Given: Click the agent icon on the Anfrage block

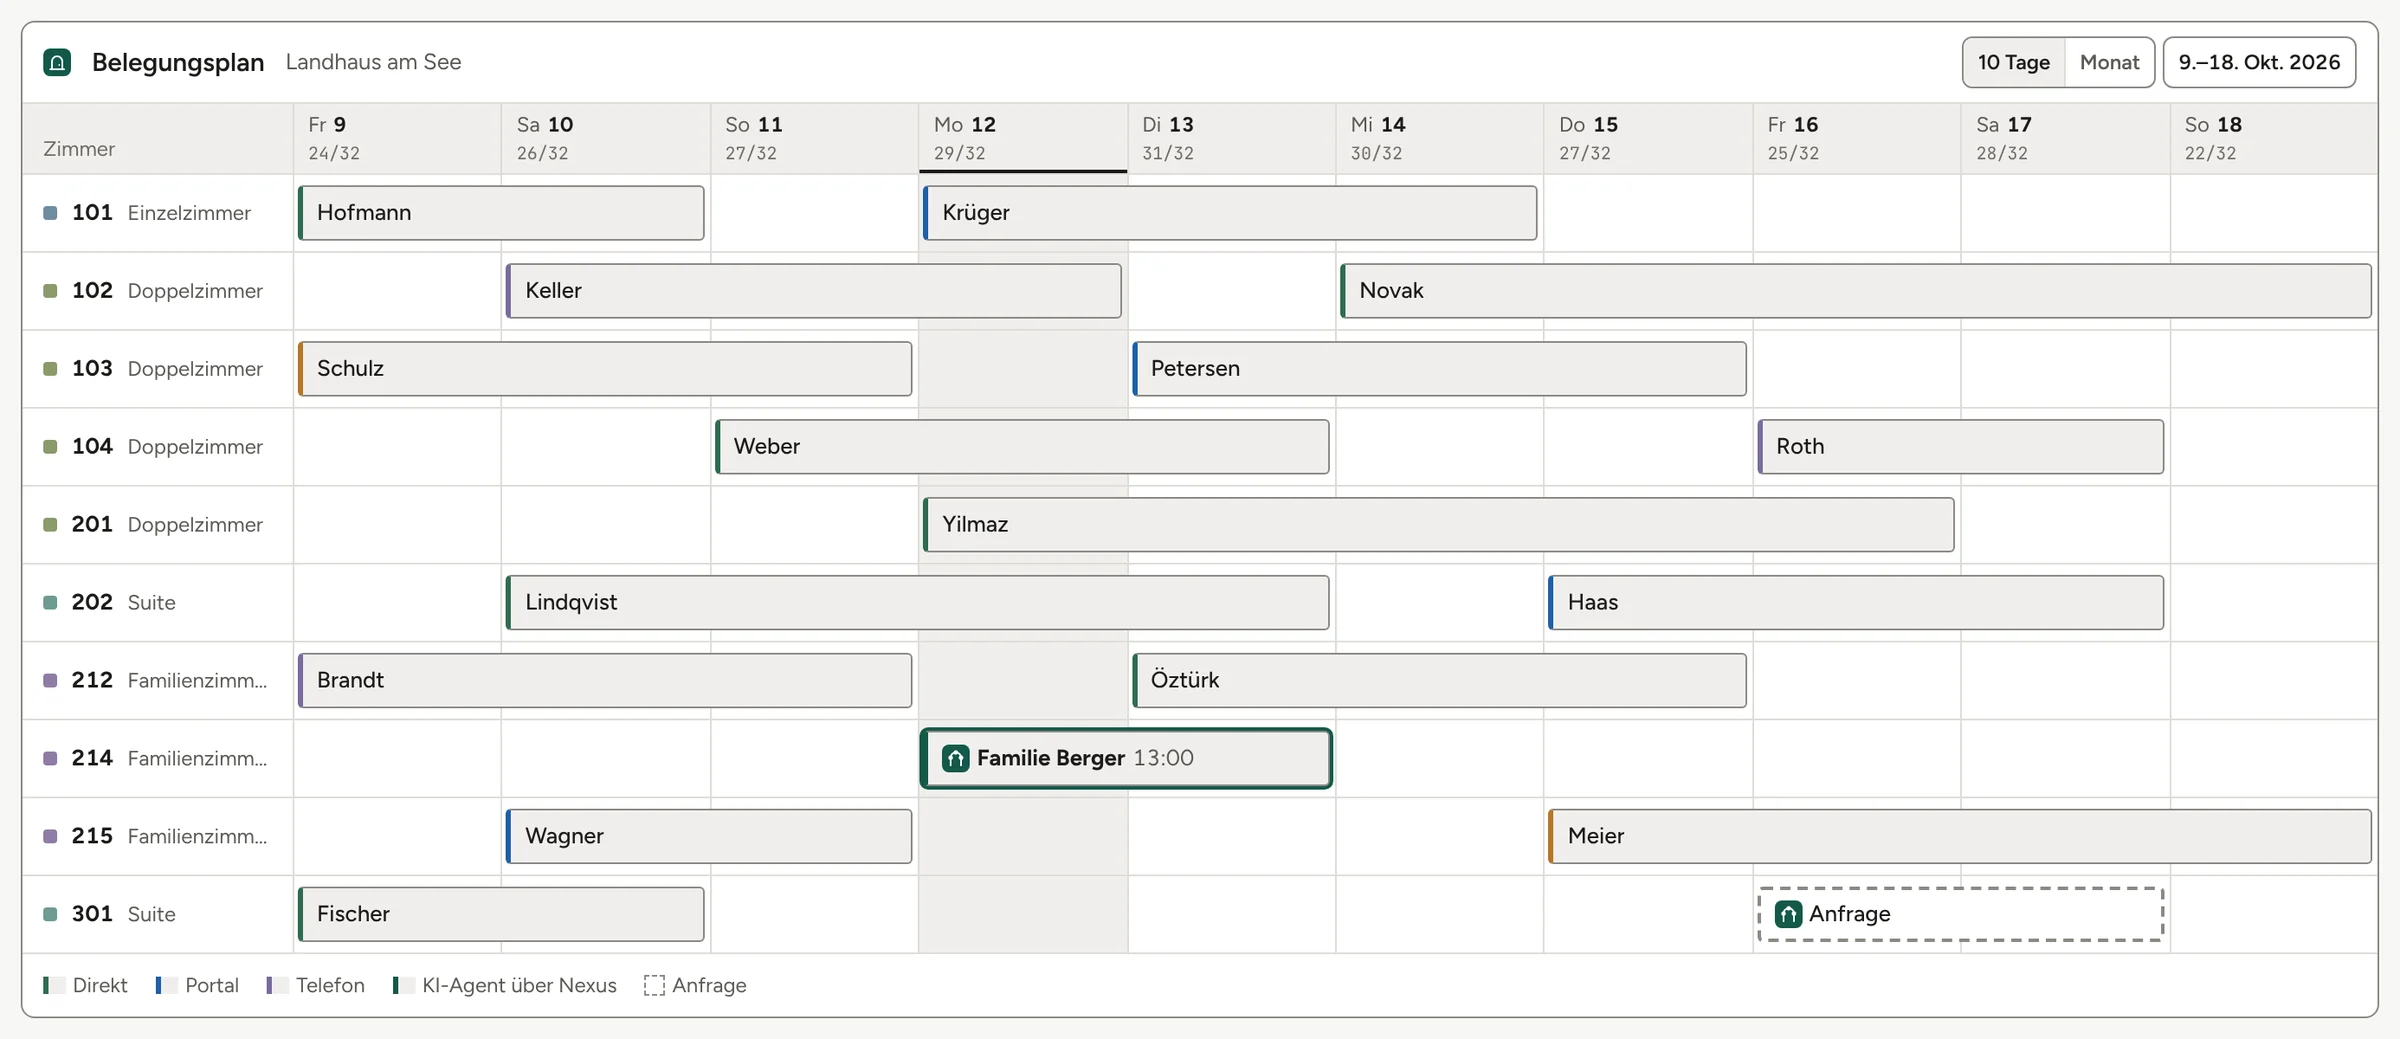Looking at the screenshot, I should [1788, 914].
